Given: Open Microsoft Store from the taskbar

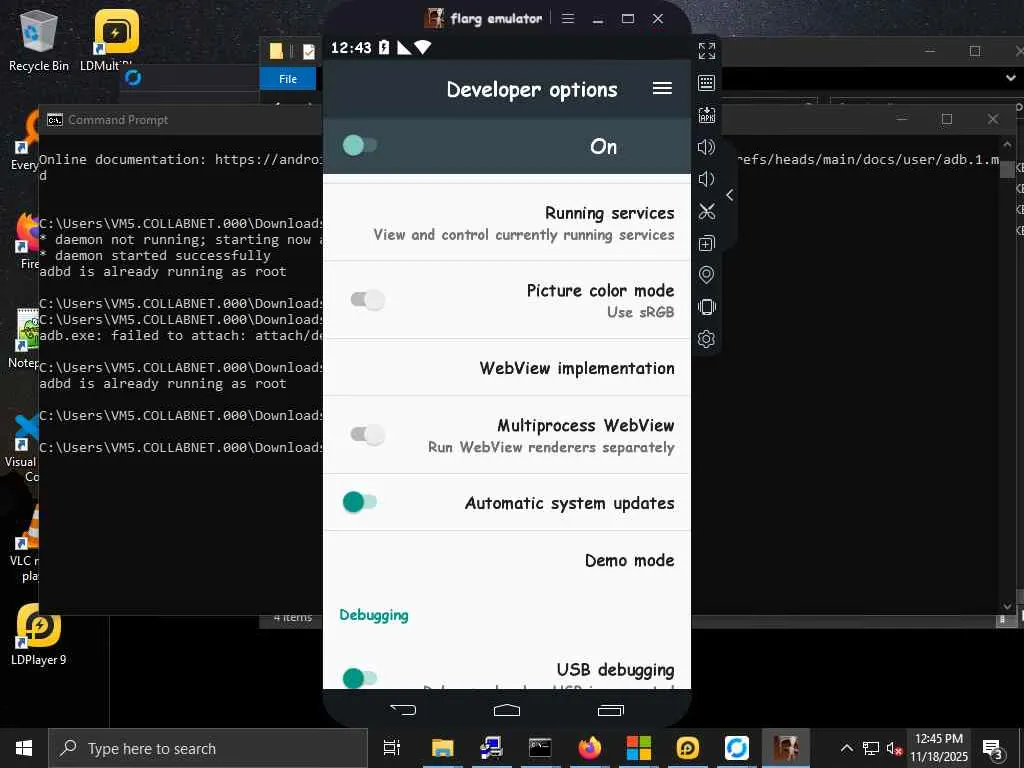Looking at the screenshot, I should (x=639, y=748).
